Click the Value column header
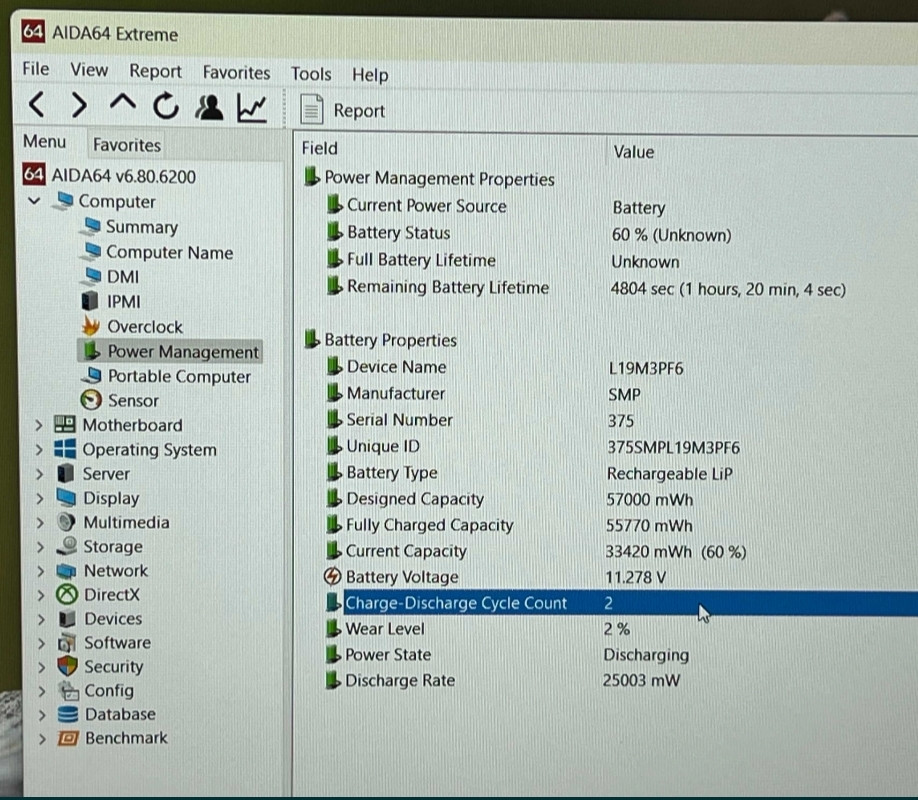The width and height of the screenshot is (918, 800). 633,152
